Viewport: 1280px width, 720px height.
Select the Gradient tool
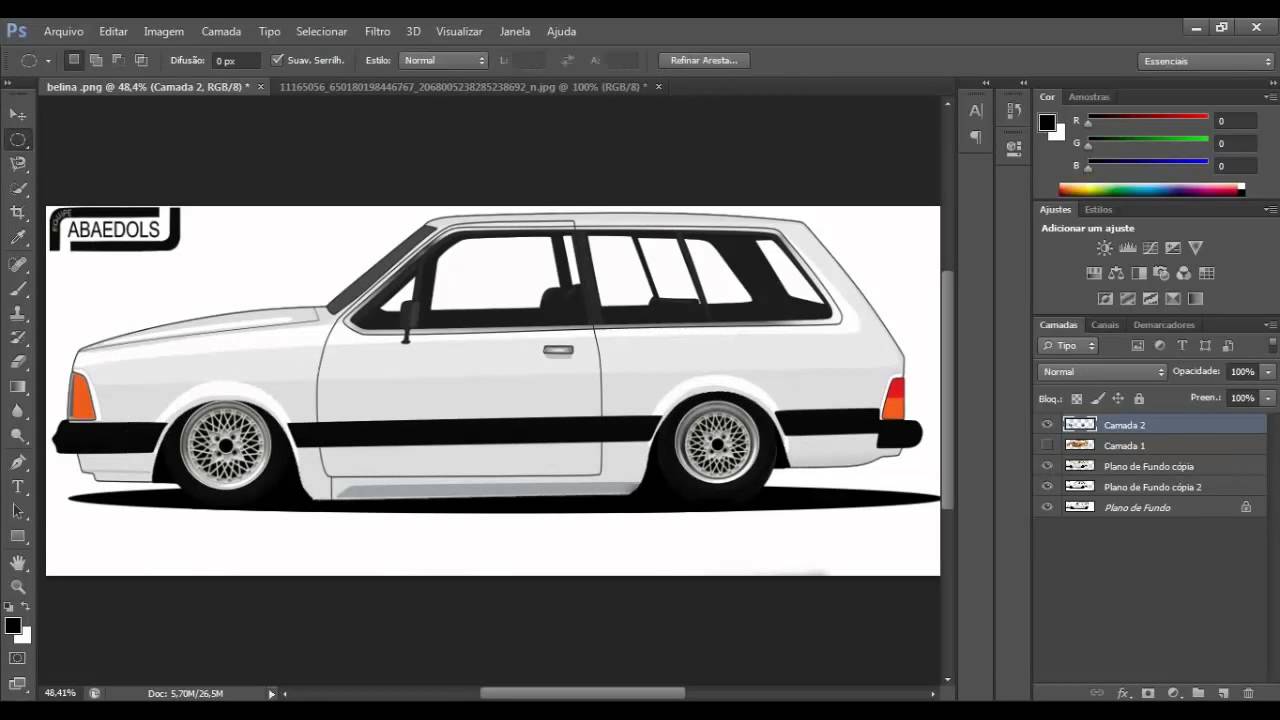click(18, 386)
